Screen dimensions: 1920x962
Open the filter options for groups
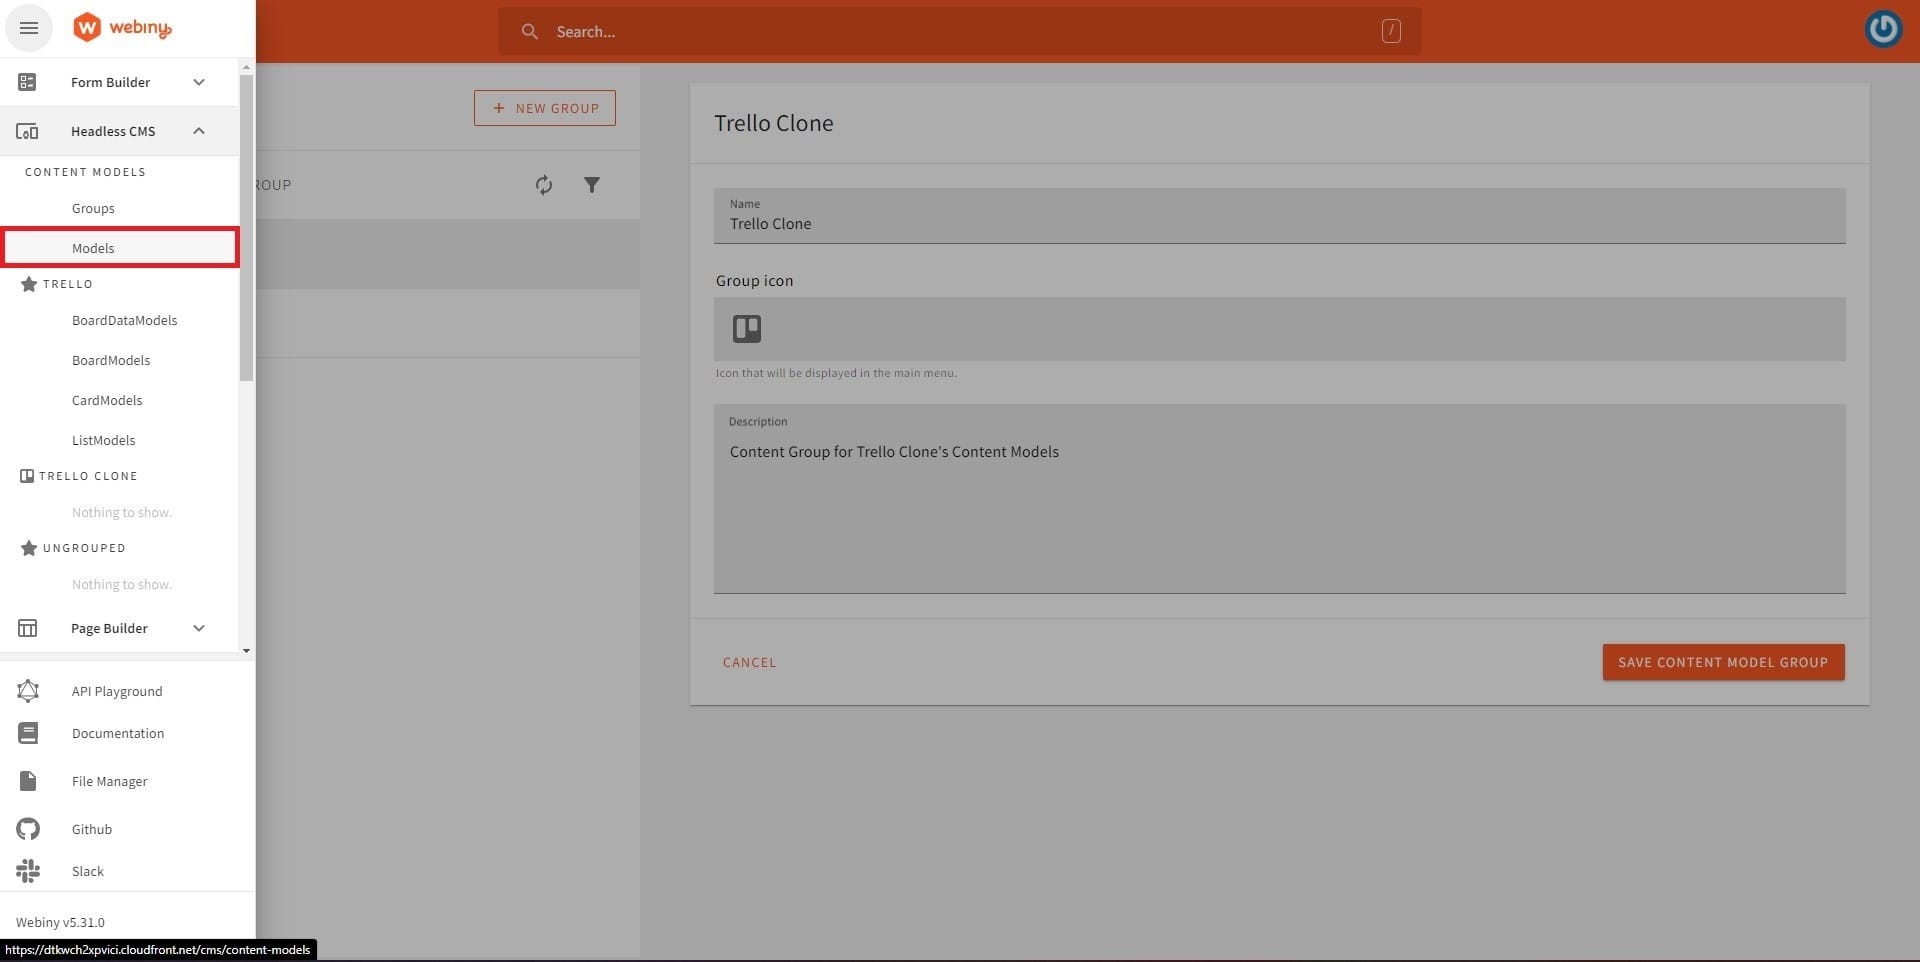[x=593, y=185]
